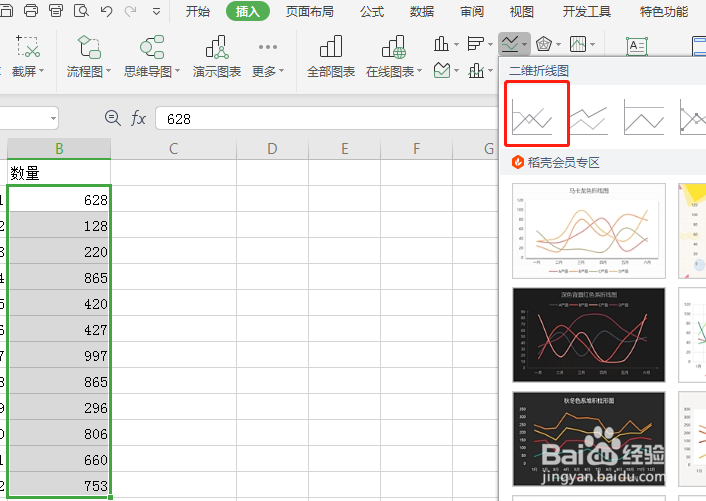The width and height of the screenshot is (706, 501).
Task: Click the line chart ribbon icon
Action: tap(510, 44)
